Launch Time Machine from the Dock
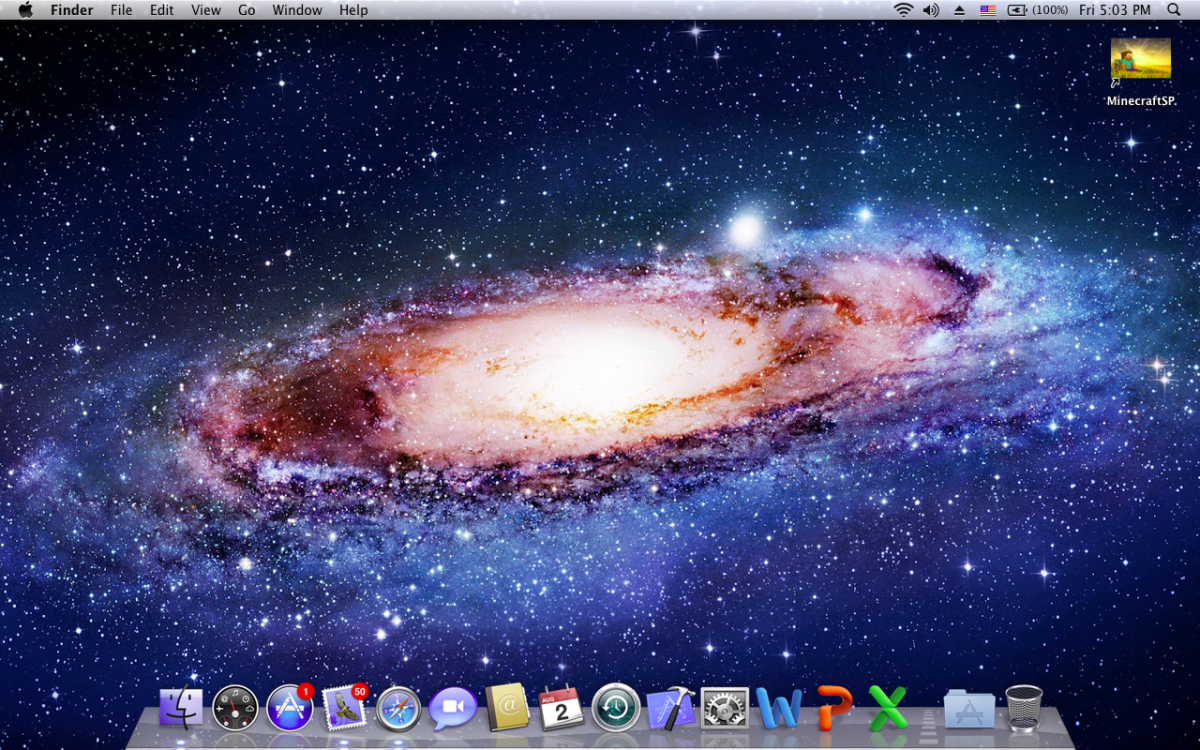The width and height of the screenshot is (1200, 750). (x=615, y=708)
